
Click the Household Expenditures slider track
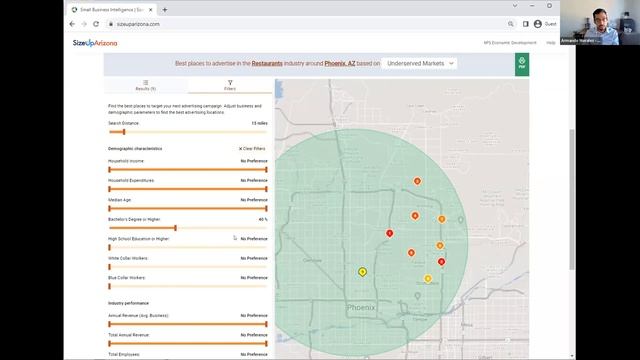tap(188, 189)
